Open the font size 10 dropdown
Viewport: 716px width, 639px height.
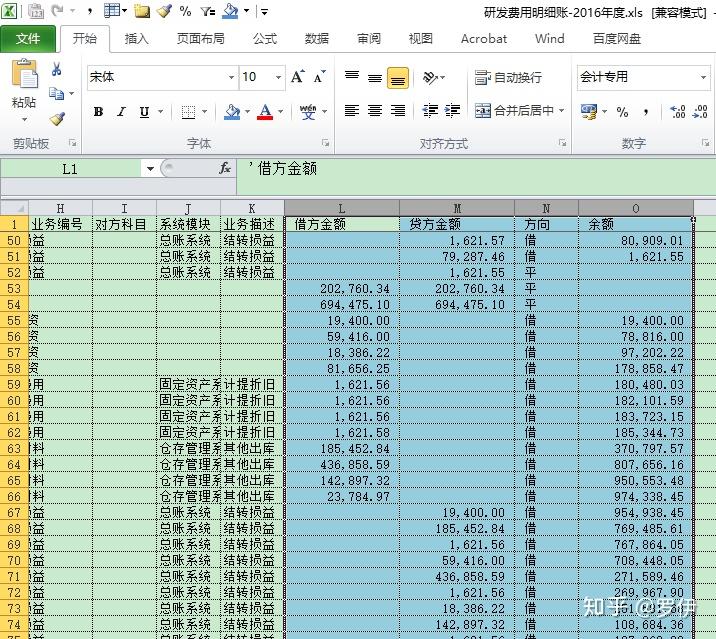coord(278,77)
